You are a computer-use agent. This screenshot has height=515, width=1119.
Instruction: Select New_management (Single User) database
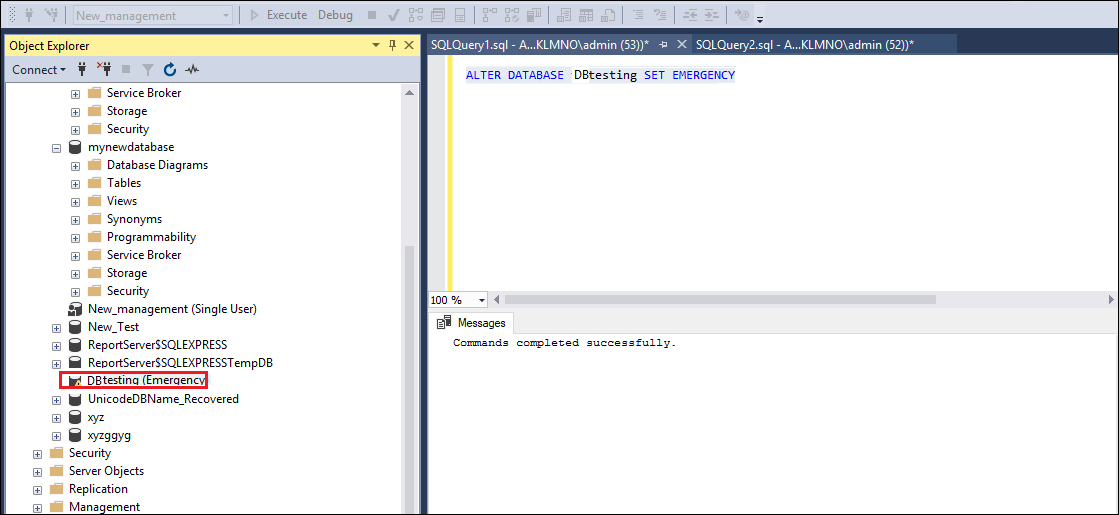point(172,309)
